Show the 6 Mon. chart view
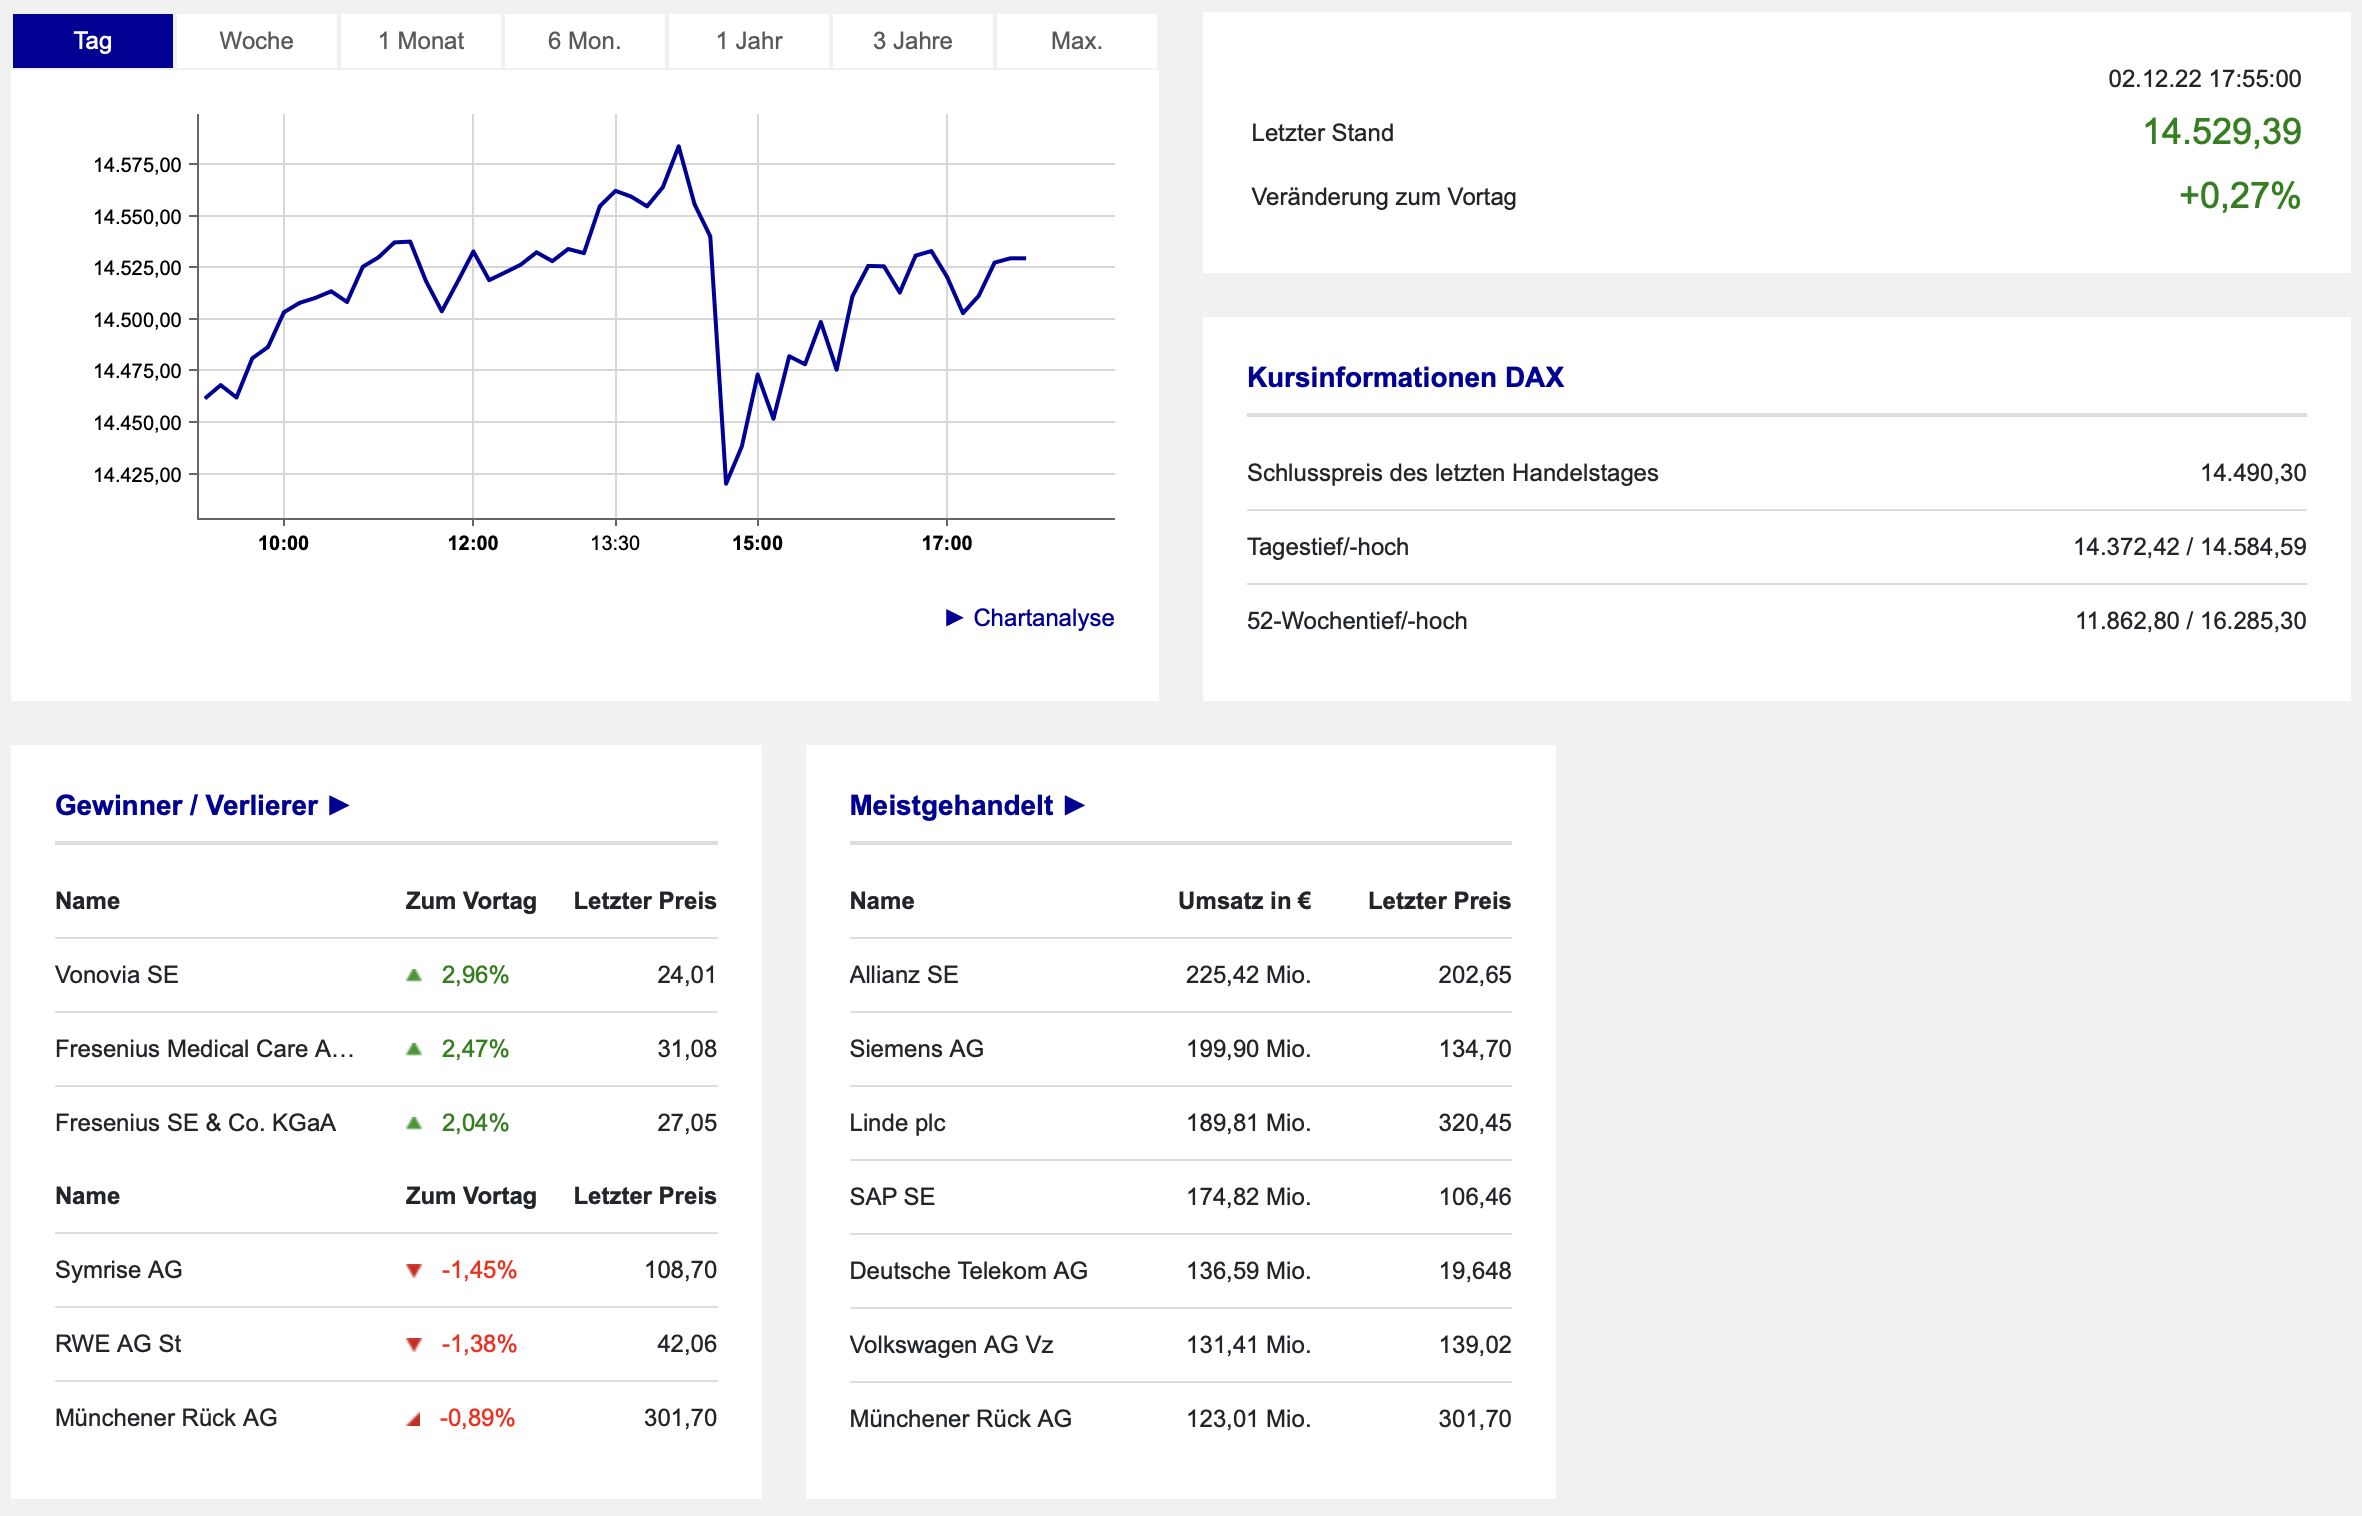This screenshot has height=1516, width=2362. (584, 41)
